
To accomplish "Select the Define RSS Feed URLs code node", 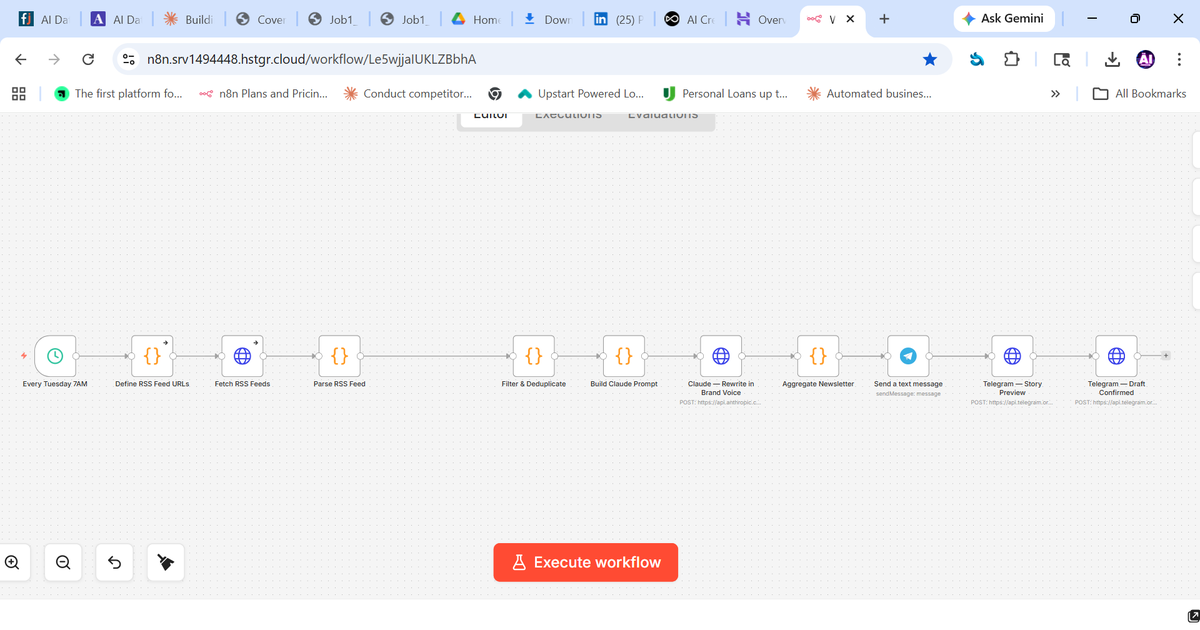I will coord(152,355).
